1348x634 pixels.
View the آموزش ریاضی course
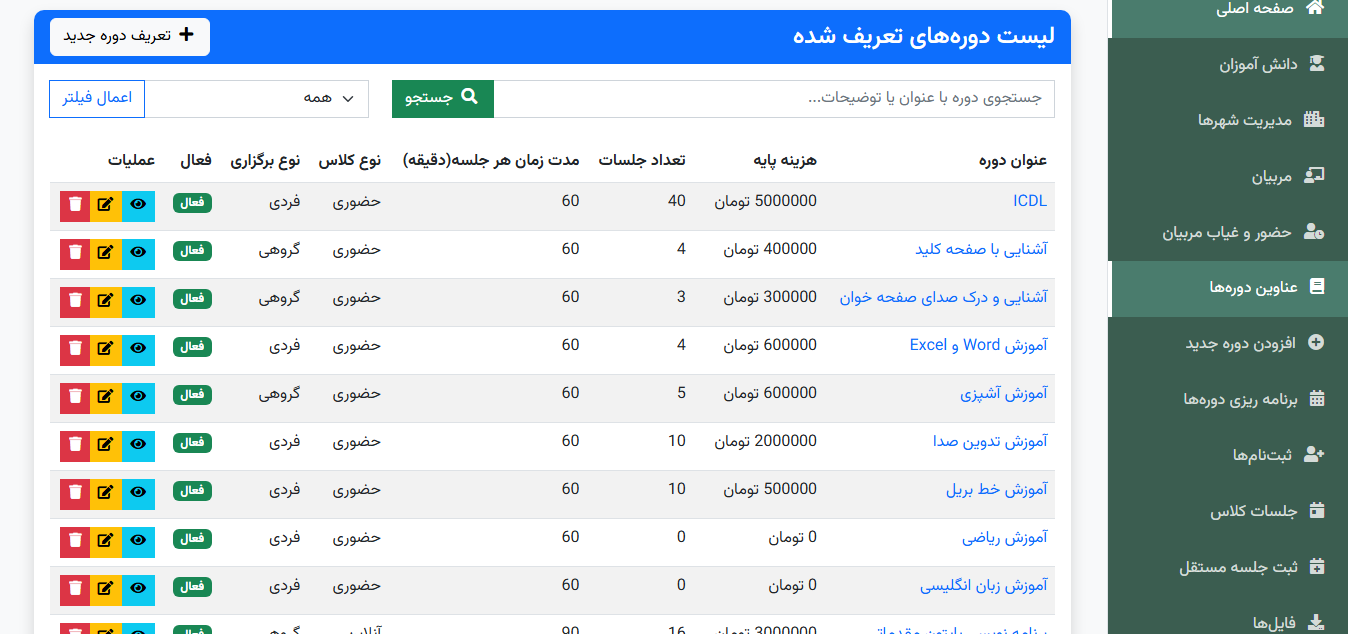click(139, 542)
